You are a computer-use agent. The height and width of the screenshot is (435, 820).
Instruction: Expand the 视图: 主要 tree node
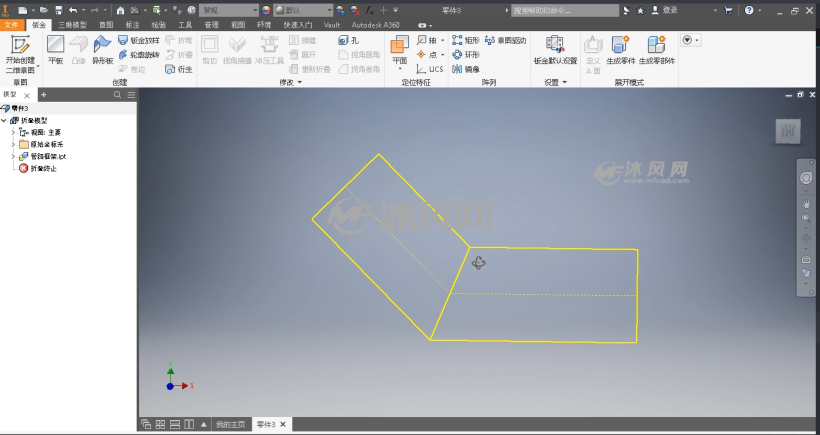(x=14, y=132)
